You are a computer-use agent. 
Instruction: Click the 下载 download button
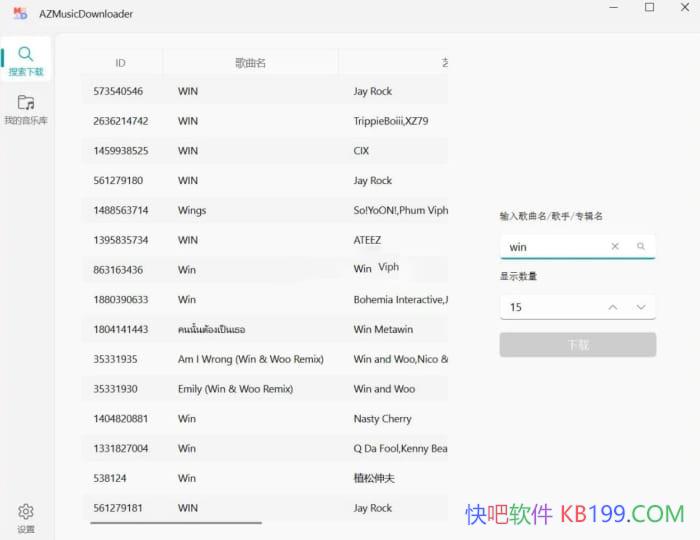(x=578, y=345)
